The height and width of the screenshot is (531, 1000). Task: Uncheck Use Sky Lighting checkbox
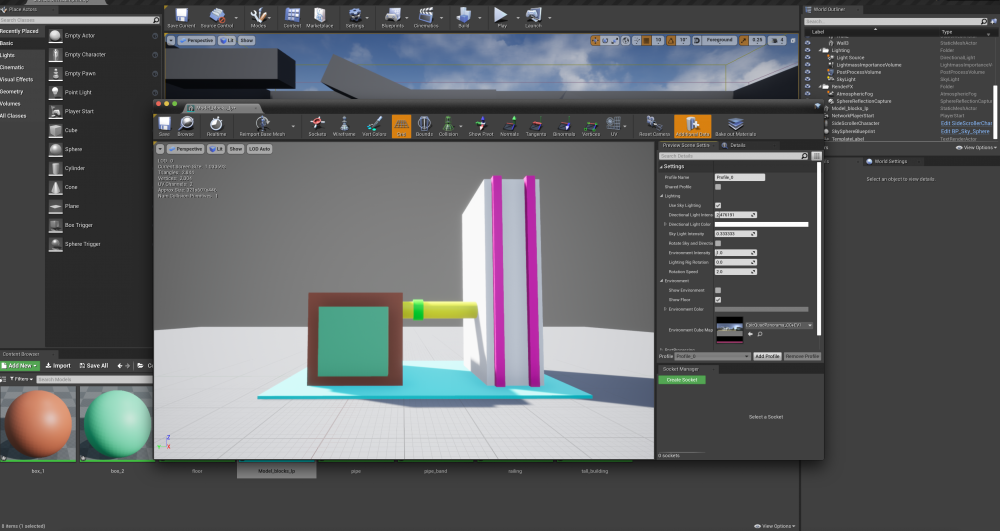point(717,205)
